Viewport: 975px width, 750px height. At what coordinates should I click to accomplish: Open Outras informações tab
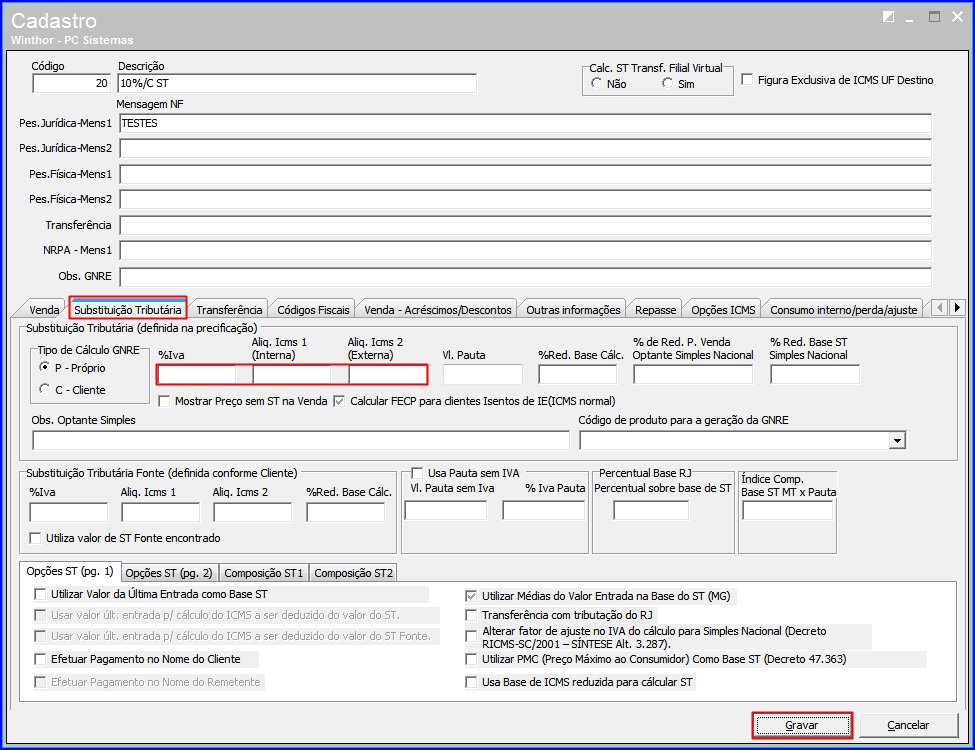coord(573,310)
